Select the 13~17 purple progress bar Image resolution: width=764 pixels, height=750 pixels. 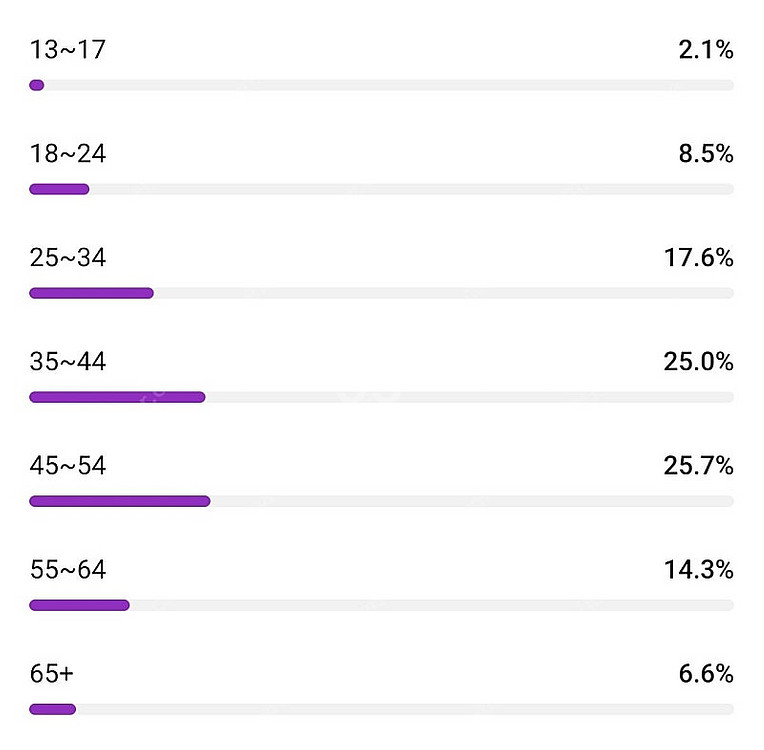(37, 85)
